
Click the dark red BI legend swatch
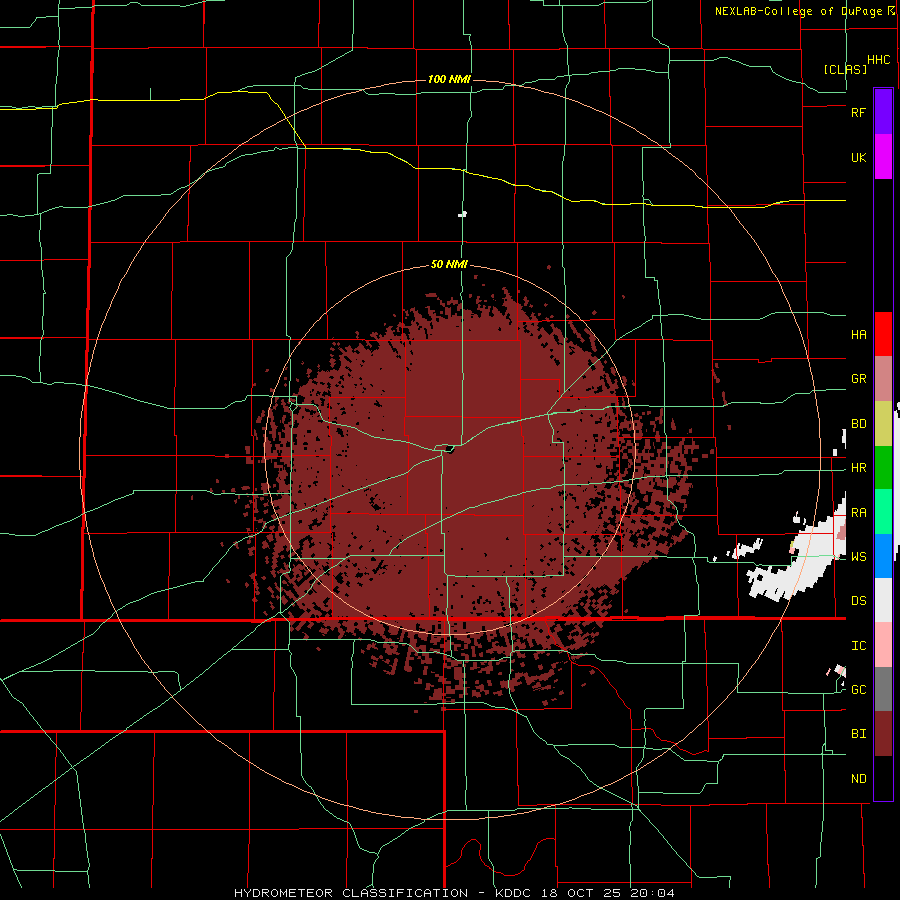883,734
